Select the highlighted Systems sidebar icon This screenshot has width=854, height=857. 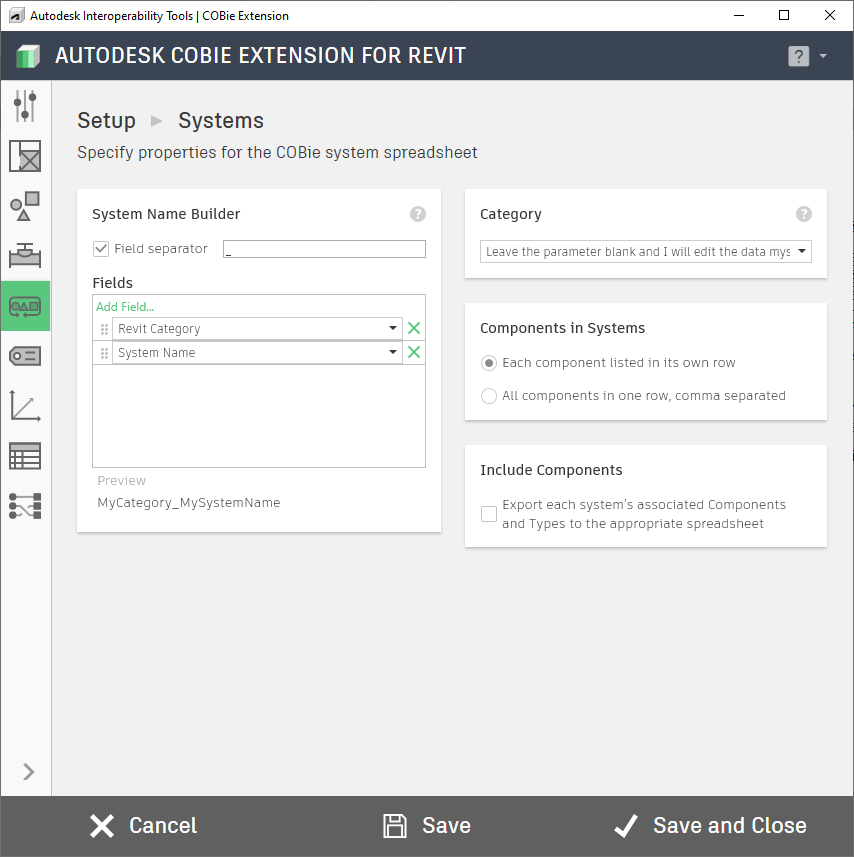(25, 306)
